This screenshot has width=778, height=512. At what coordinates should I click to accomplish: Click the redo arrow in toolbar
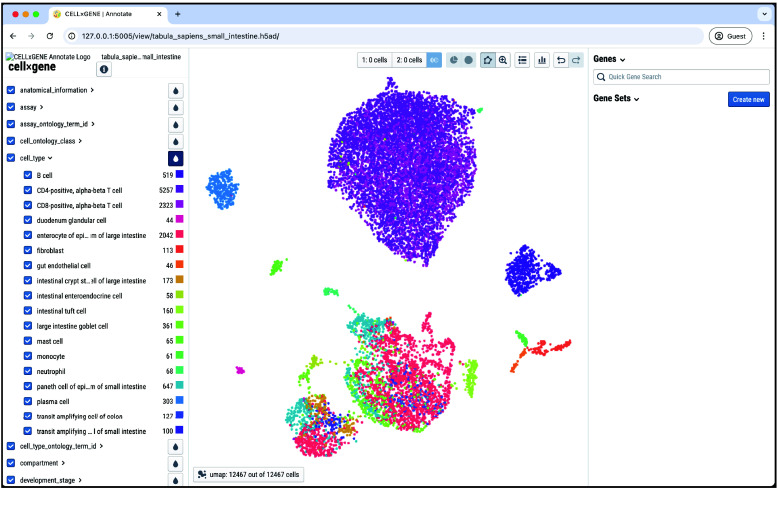575,60
